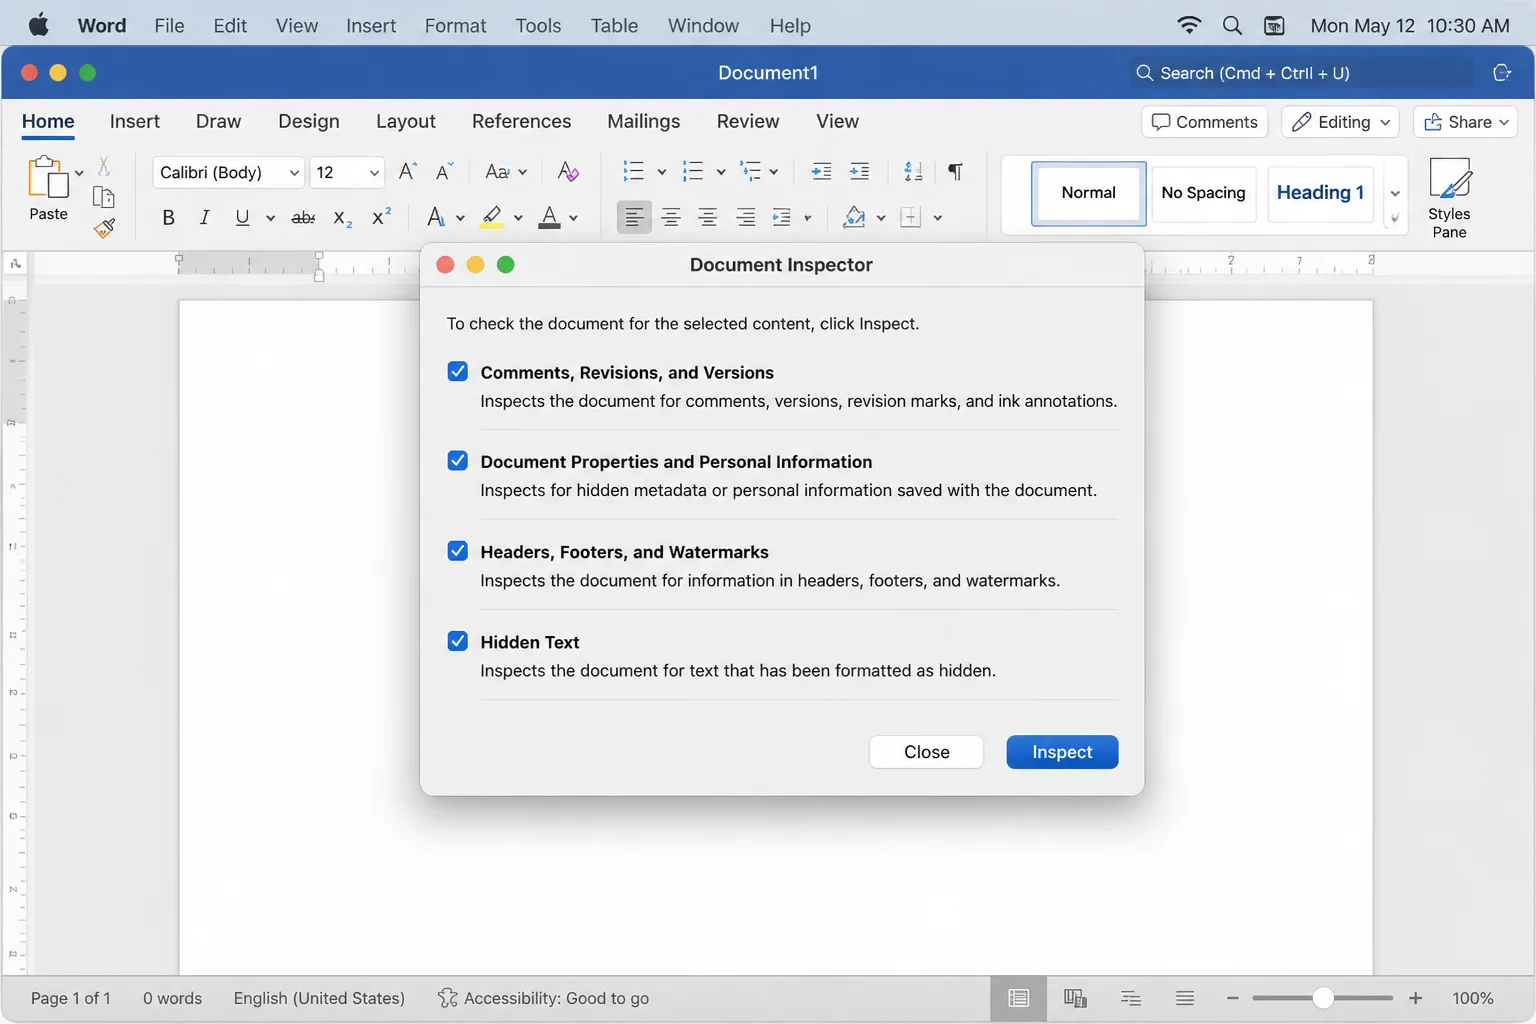
Task: Expand the multilevel list dropdown arrow
Action: point(773,172)
